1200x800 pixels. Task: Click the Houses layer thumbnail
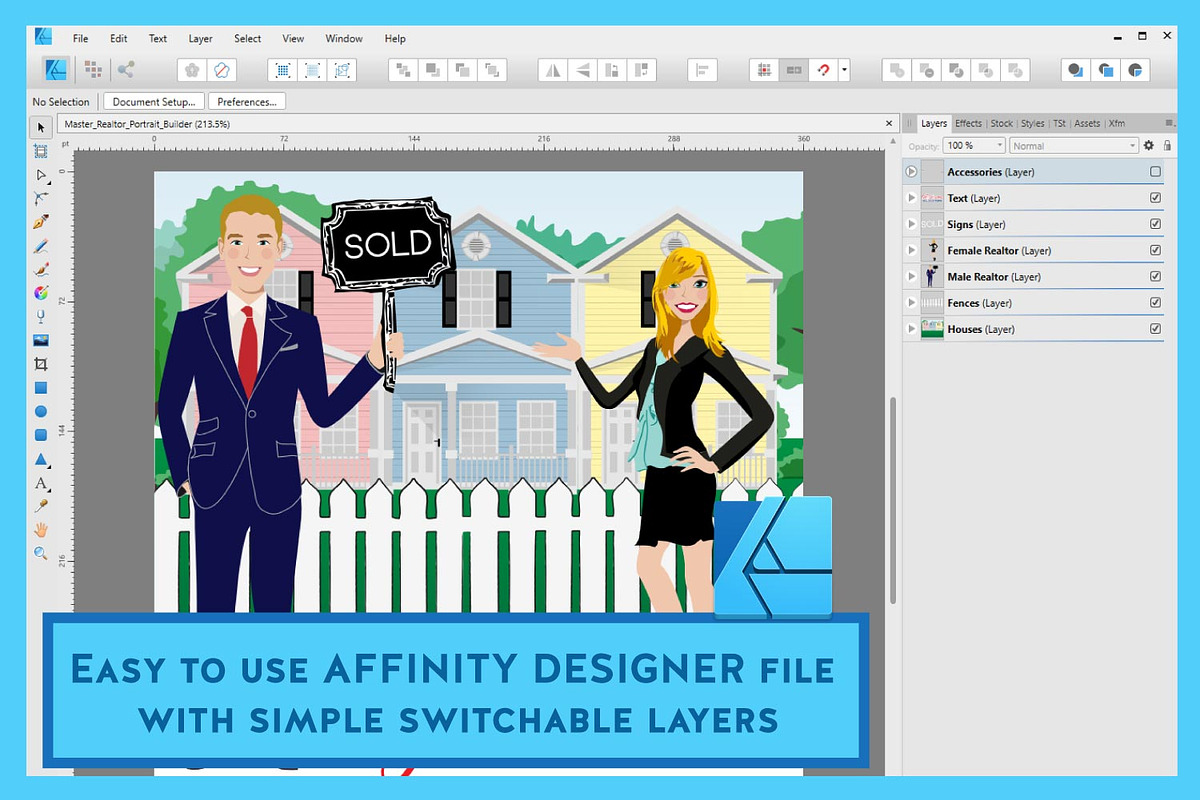coord(932,329)
